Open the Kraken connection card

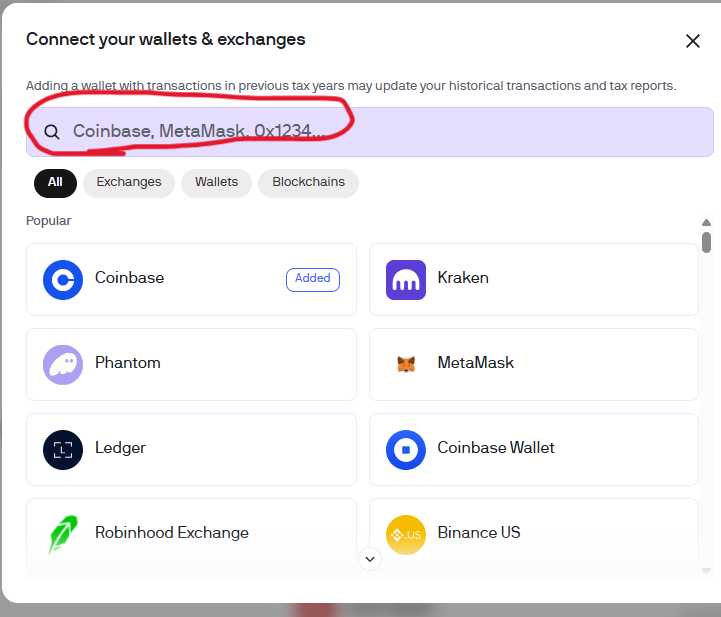[534, 280]
